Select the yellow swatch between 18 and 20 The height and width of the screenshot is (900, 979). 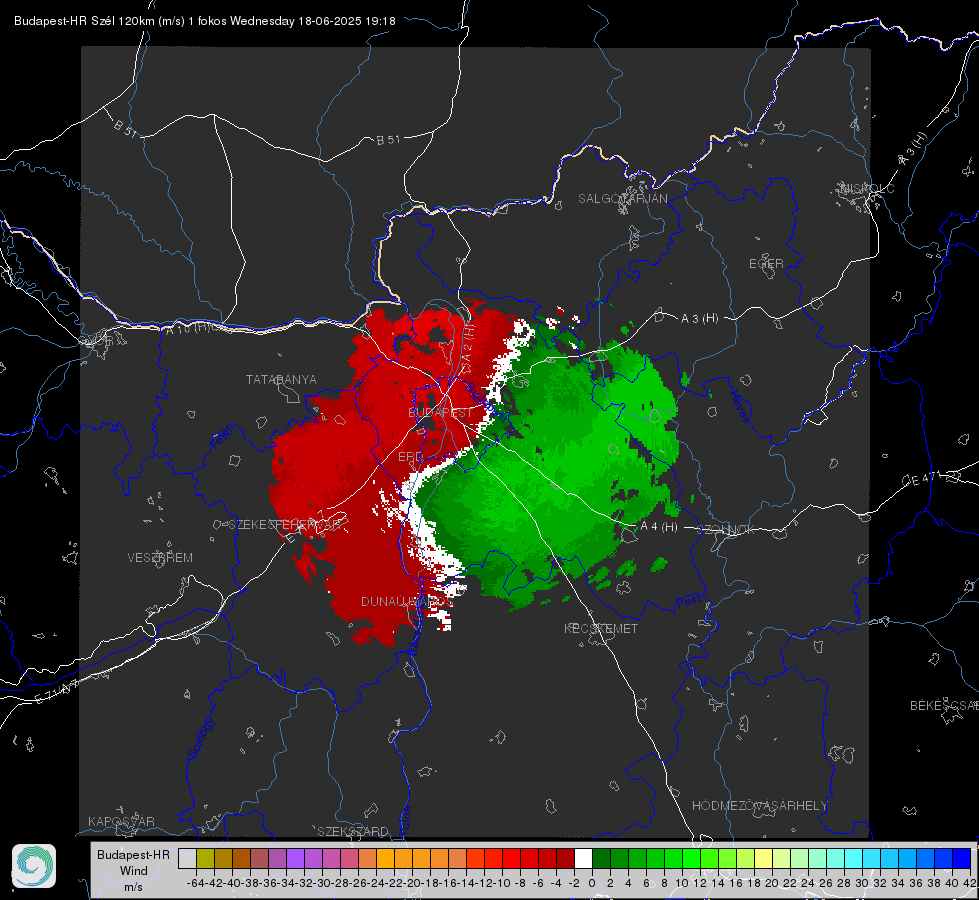(764, 858)
